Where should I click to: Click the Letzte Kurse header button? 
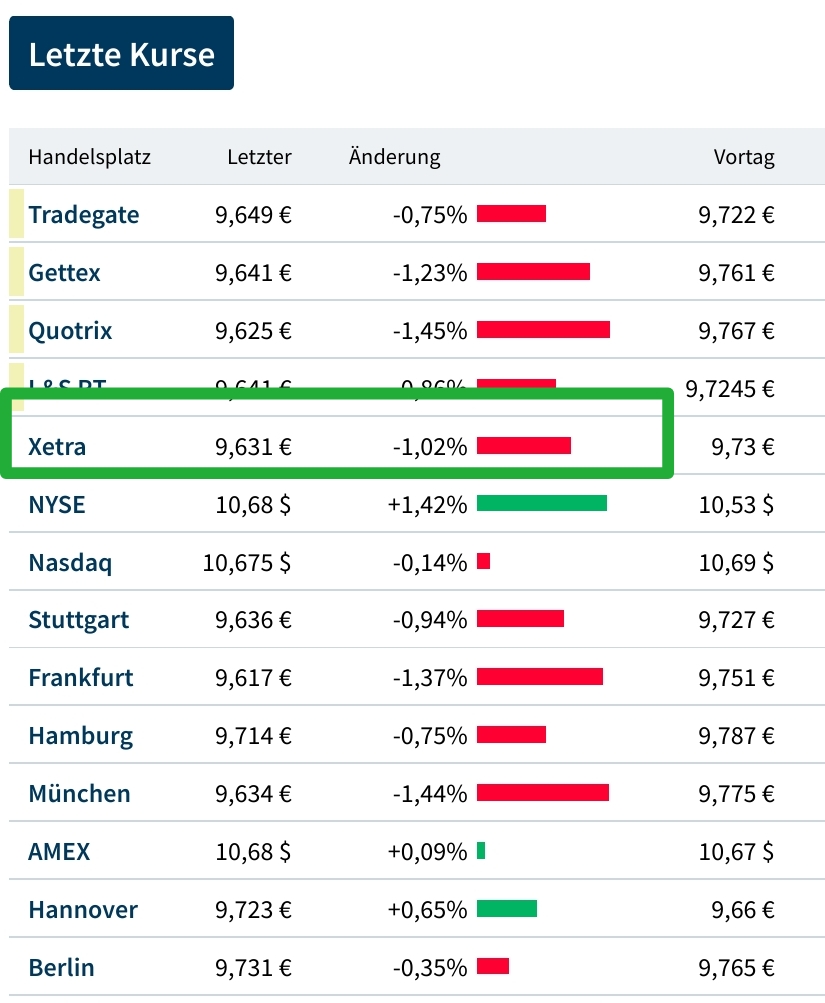pos(121,53)
